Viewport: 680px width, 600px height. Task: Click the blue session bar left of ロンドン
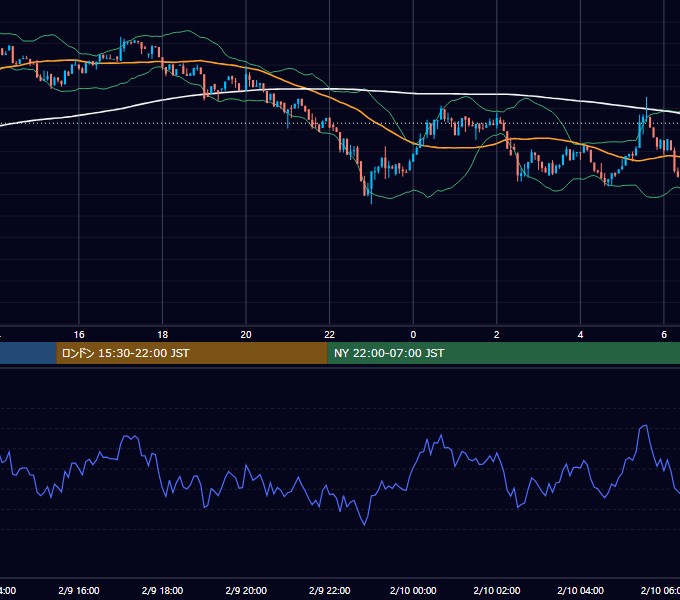click(28, 353)
